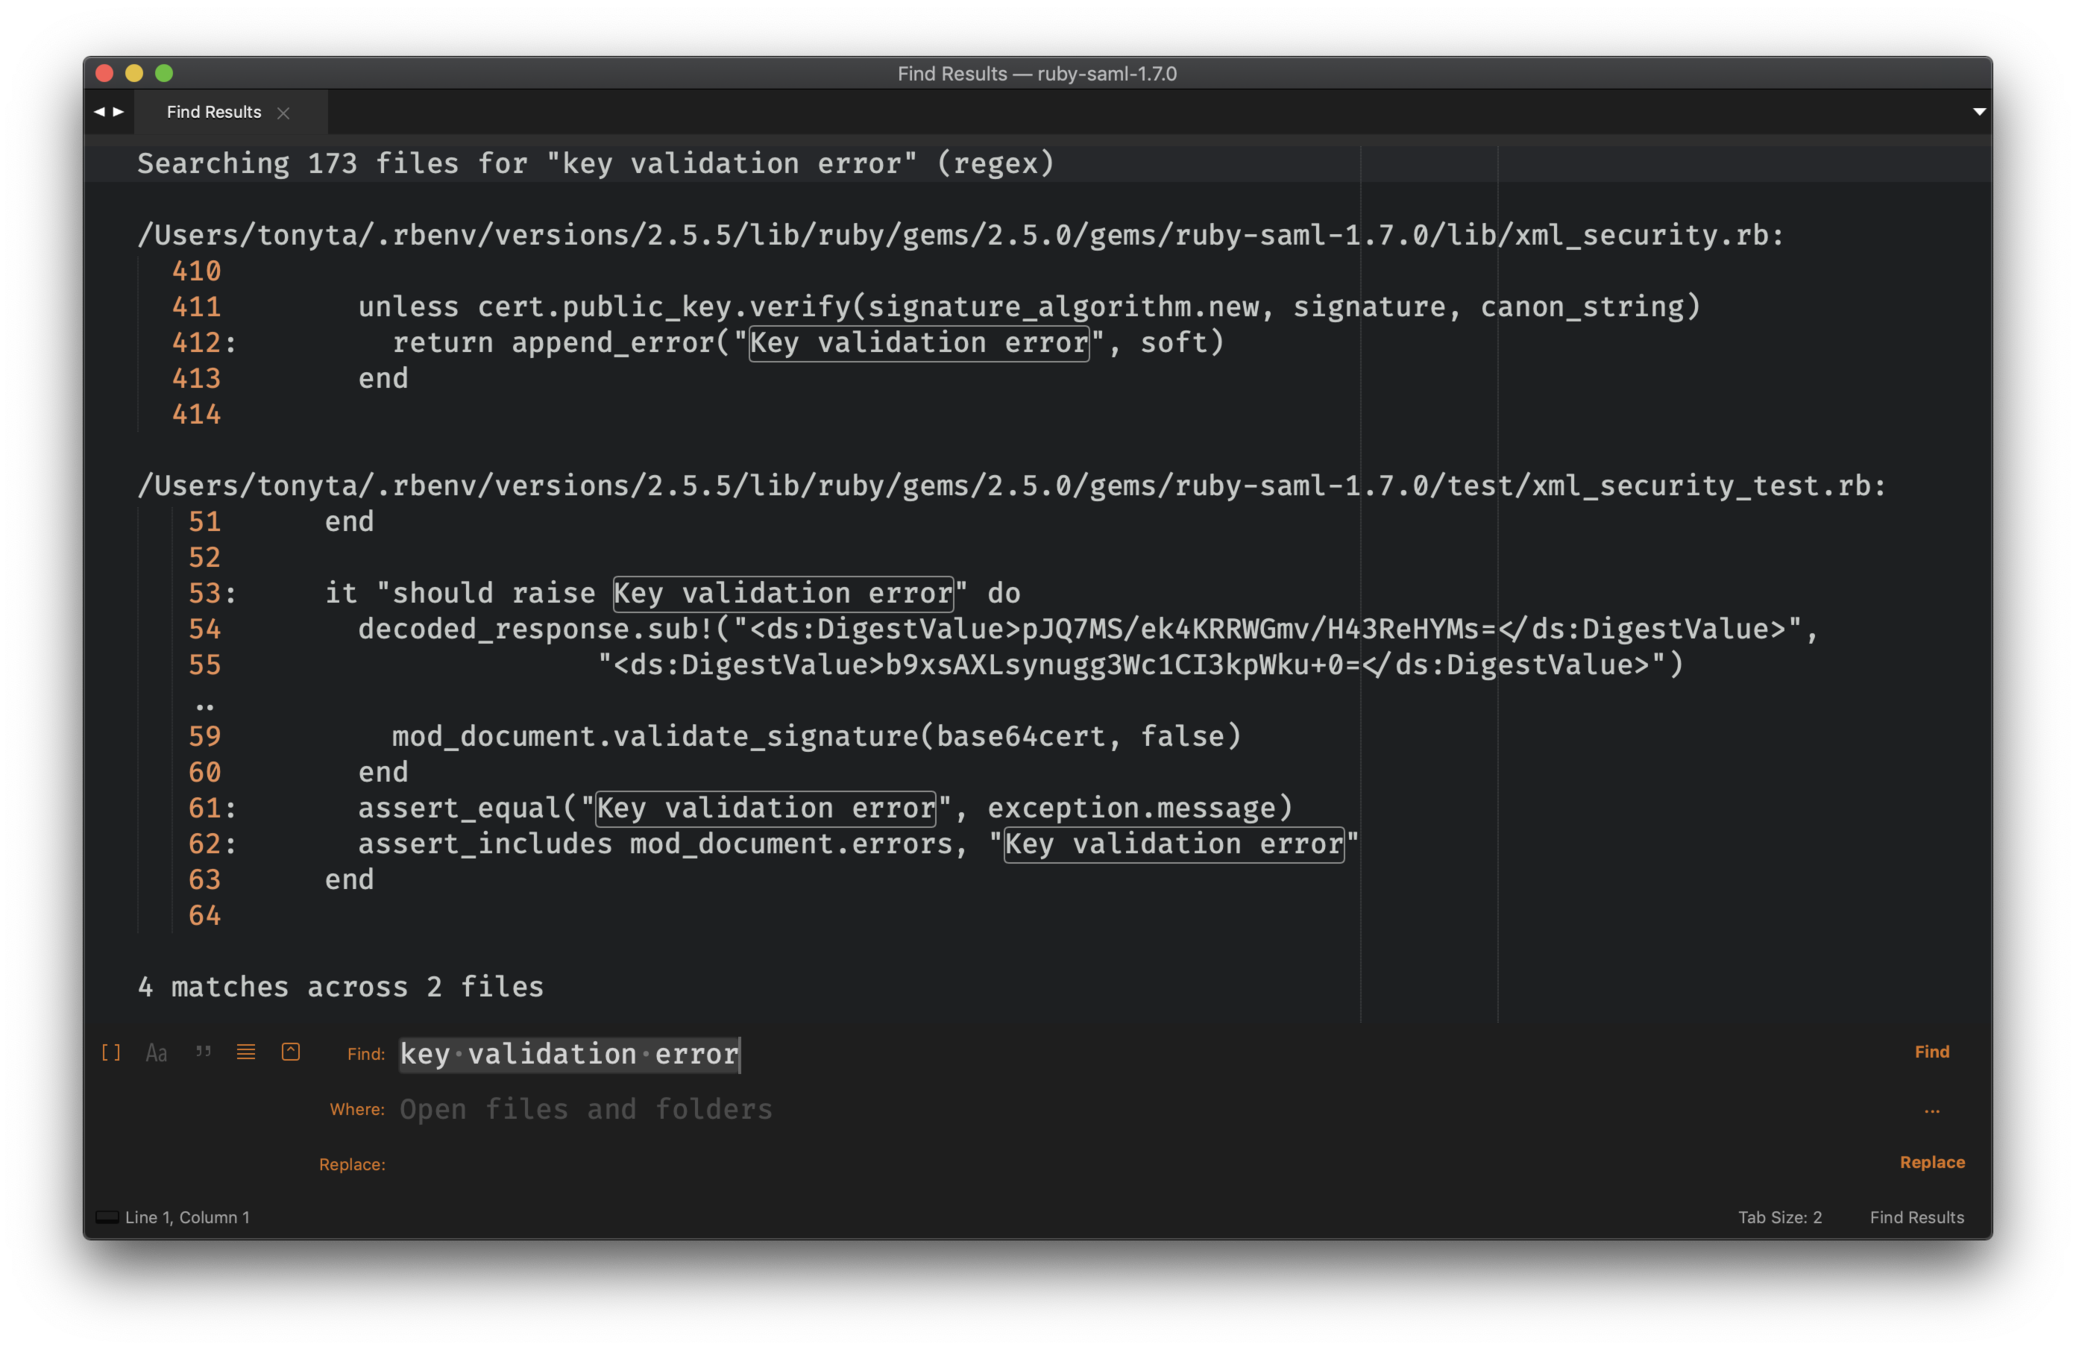Toggle side bar icon in status bar
The image size is (2076, 1350).
pyautogui.click(x=107, y=1217)
